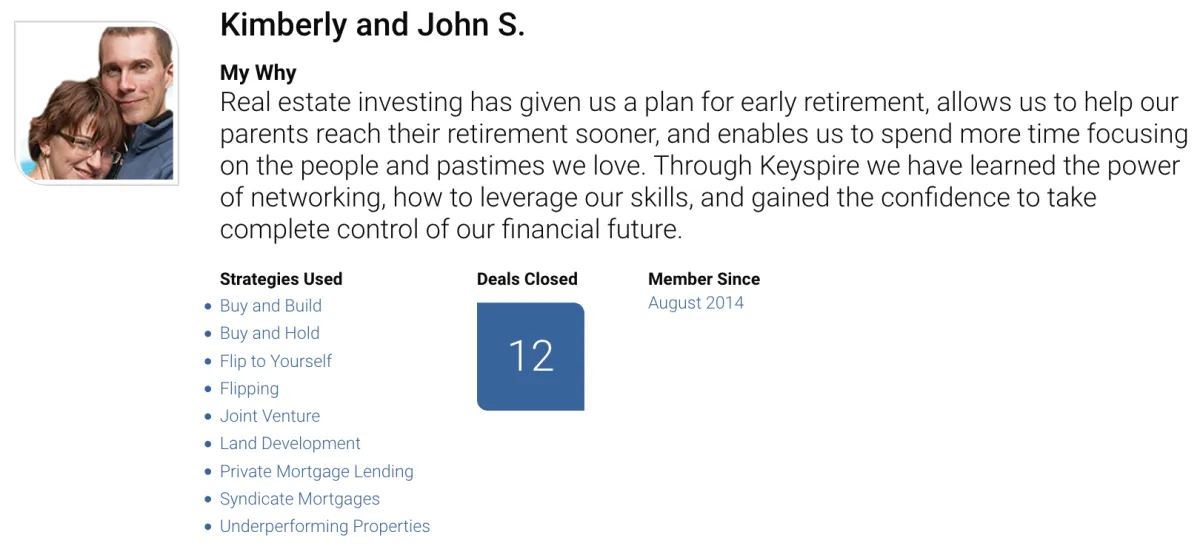This screenshot has width=1200, height=549.
Task: Select the Flip to Yourself strategy
Action: pos(276,361)
